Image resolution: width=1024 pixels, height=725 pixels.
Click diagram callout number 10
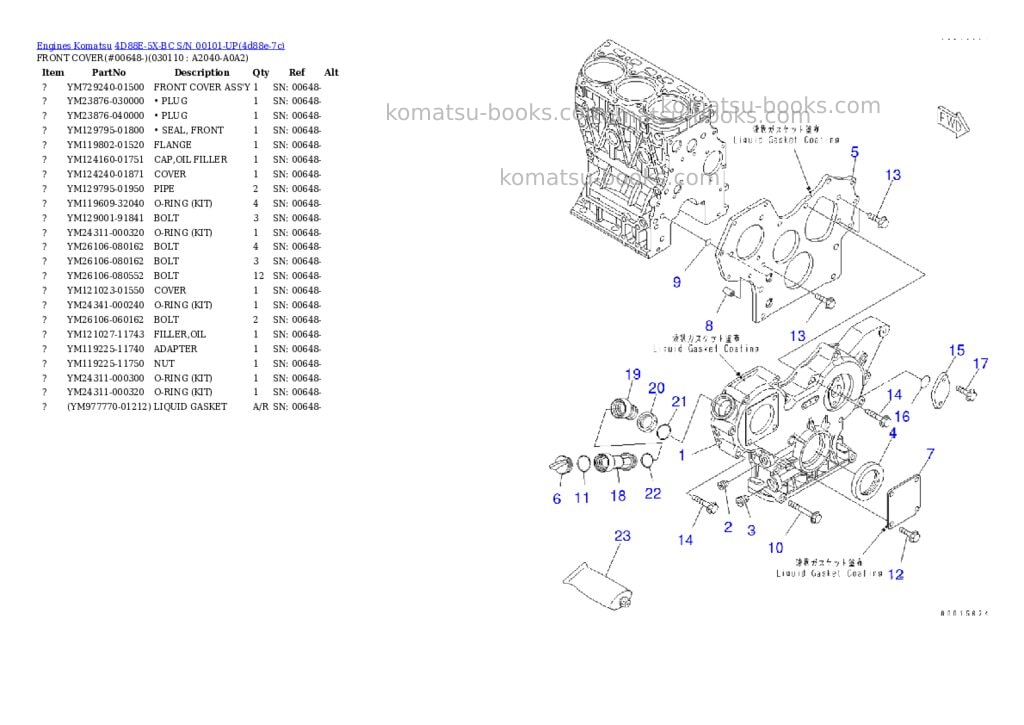tap(775, 548)
